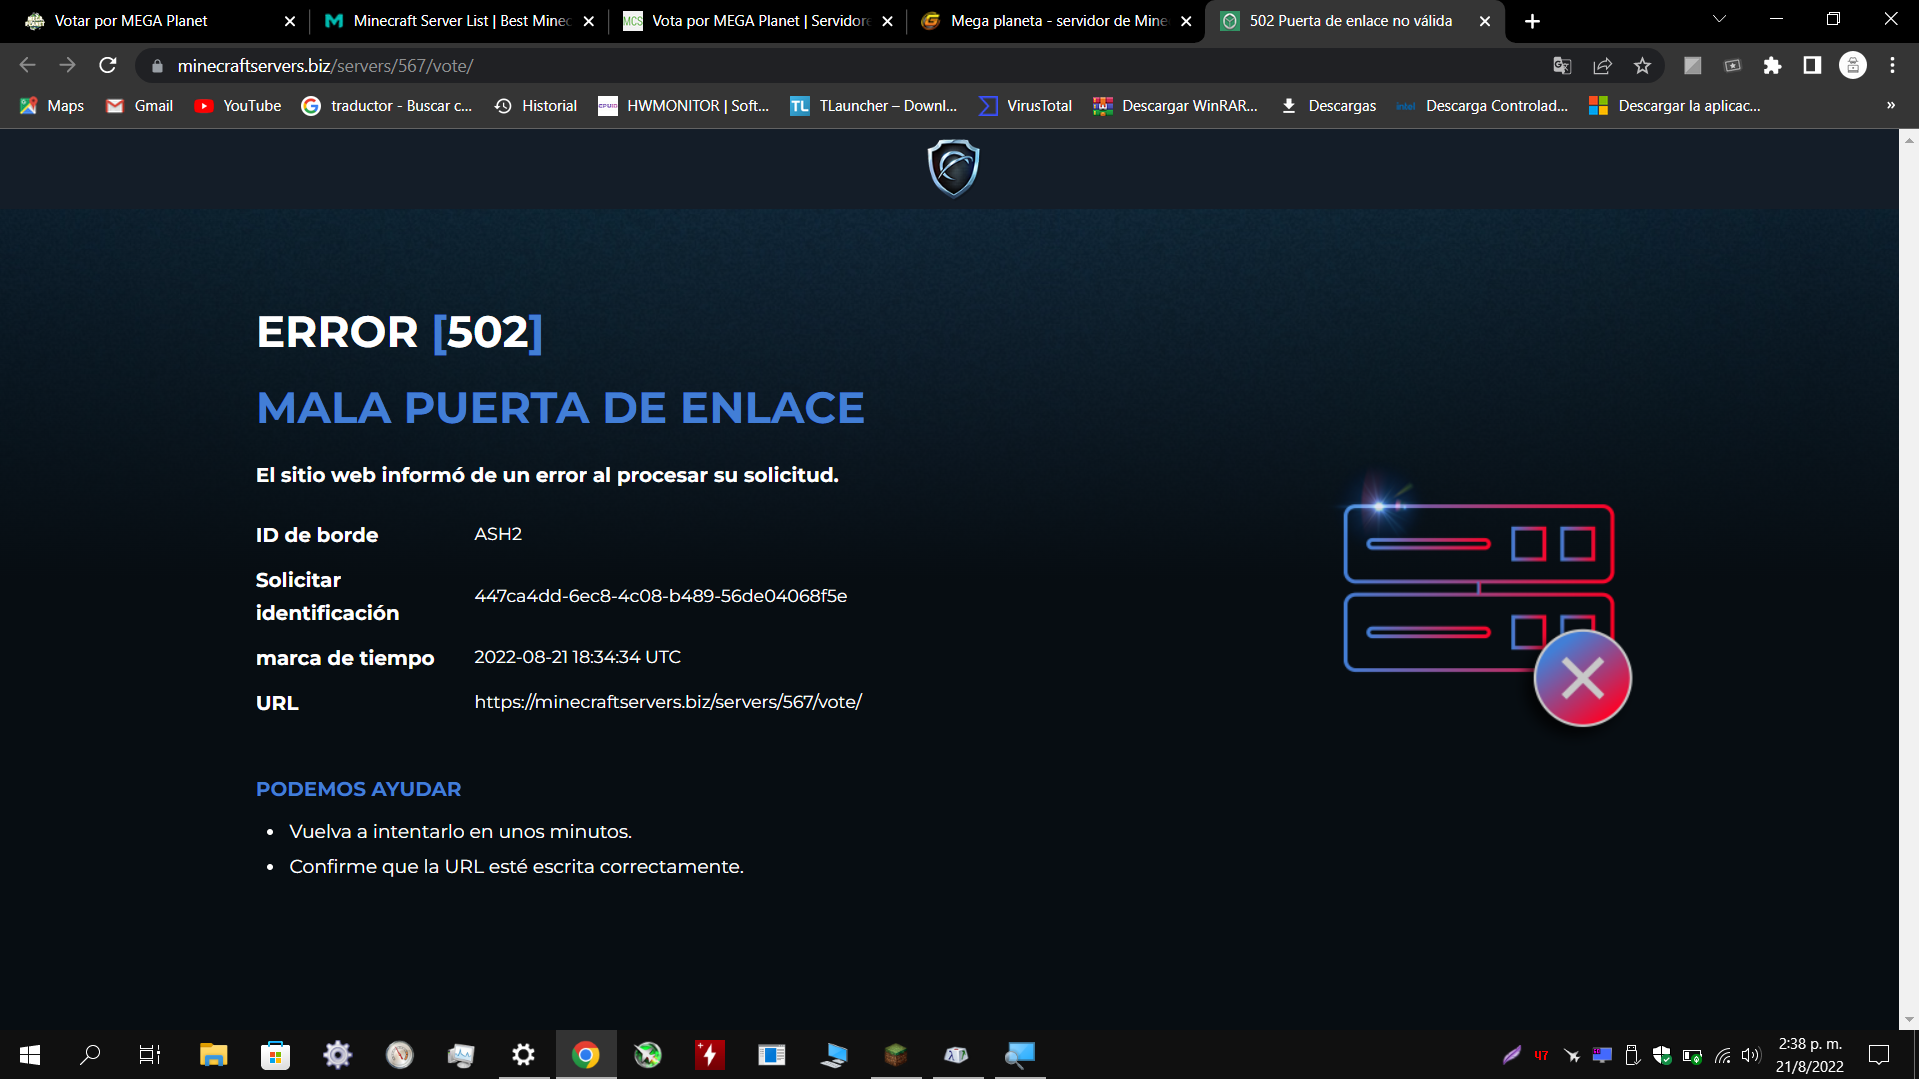The width and height of the screenshot is (1919, 1079).
Task: Toggle Chrome's side panel open
Action: click(1810, 65)
